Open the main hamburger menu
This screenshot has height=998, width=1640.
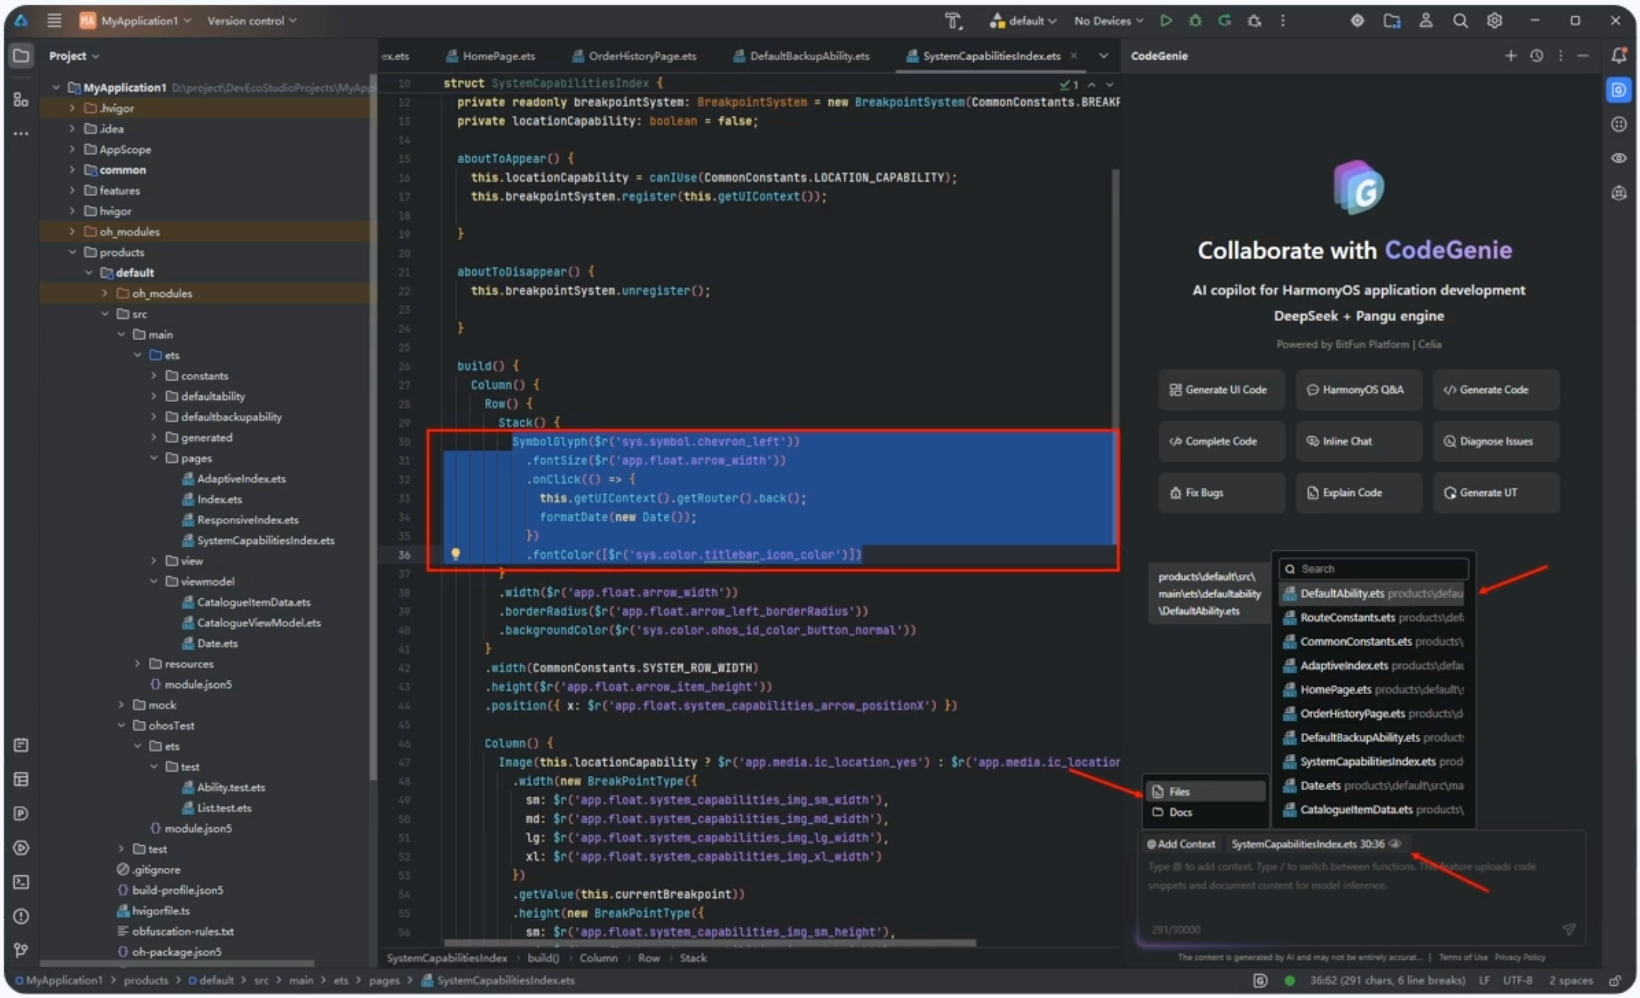click(54, 21)
